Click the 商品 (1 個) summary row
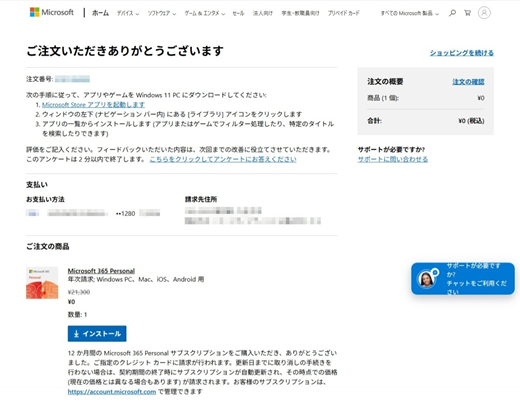The image size is (520, 416). point(426,98)
